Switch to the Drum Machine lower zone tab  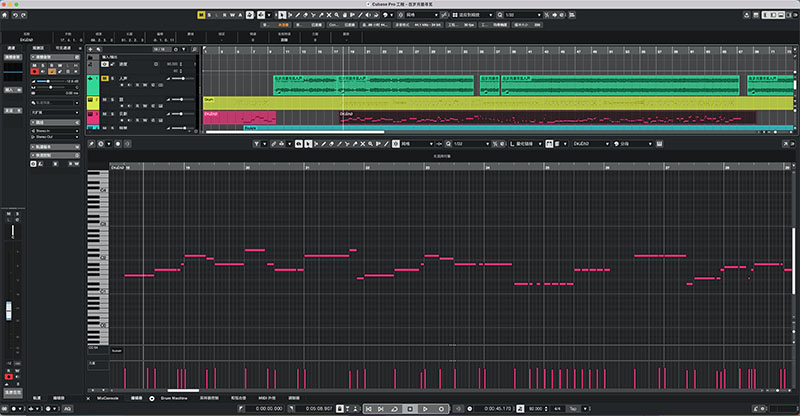coord(174,398)
